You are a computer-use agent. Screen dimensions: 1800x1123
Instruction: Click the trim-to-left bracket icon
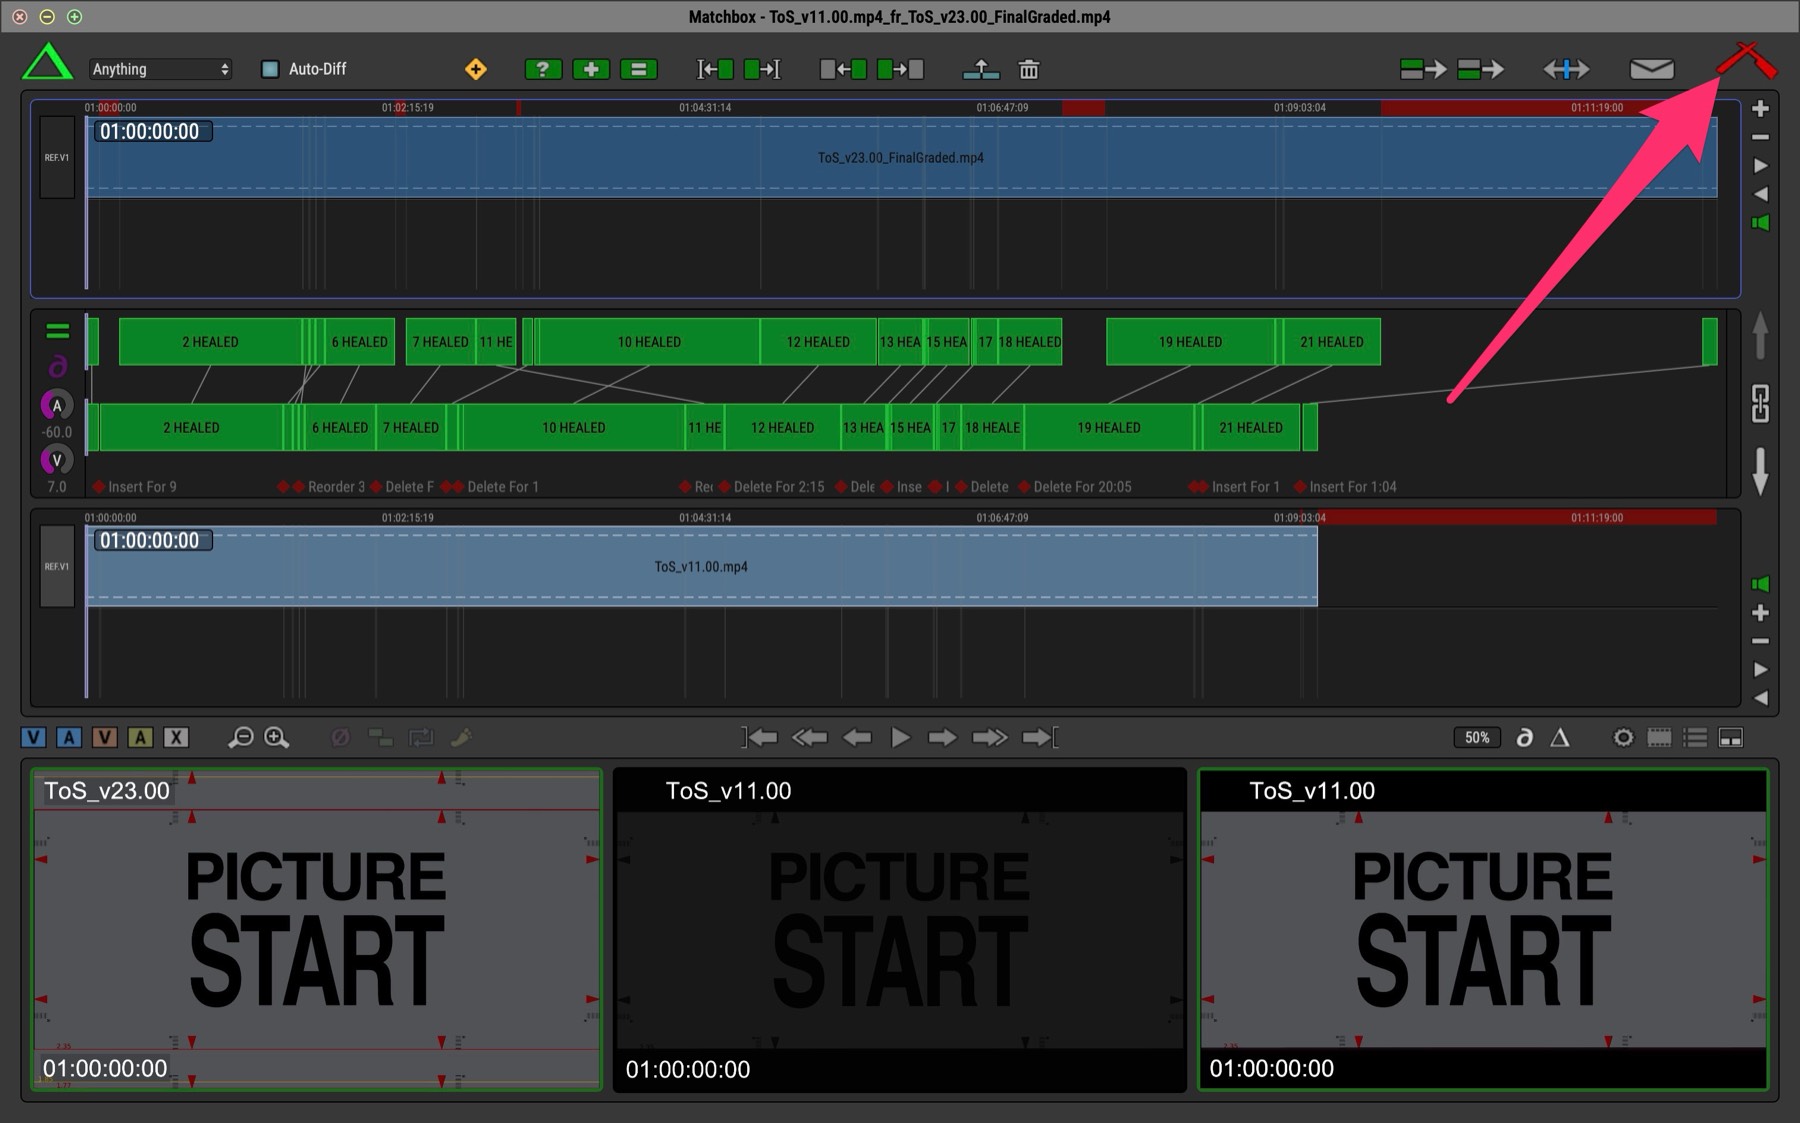[x=715, y=69]
